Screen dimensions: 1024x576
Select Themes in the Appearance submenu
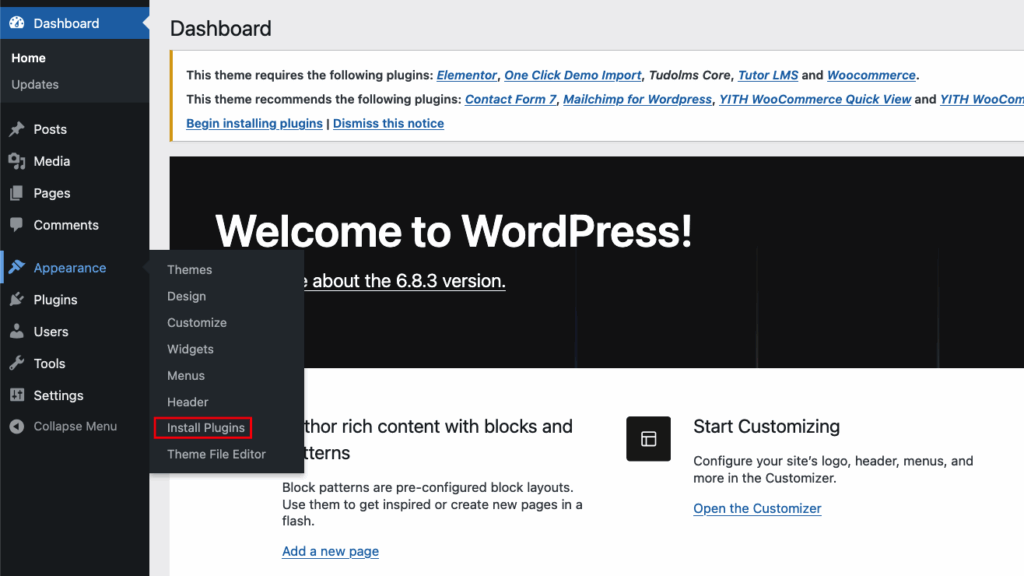[189, 270]
